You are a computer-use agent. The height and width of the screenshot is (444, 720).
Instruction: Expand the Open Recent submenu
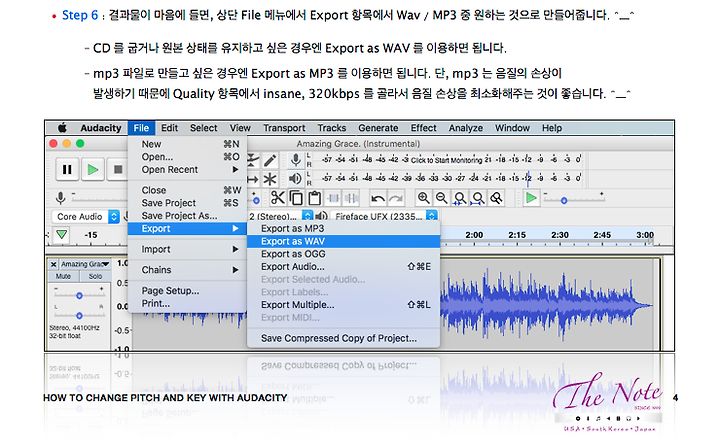[187, 169]
